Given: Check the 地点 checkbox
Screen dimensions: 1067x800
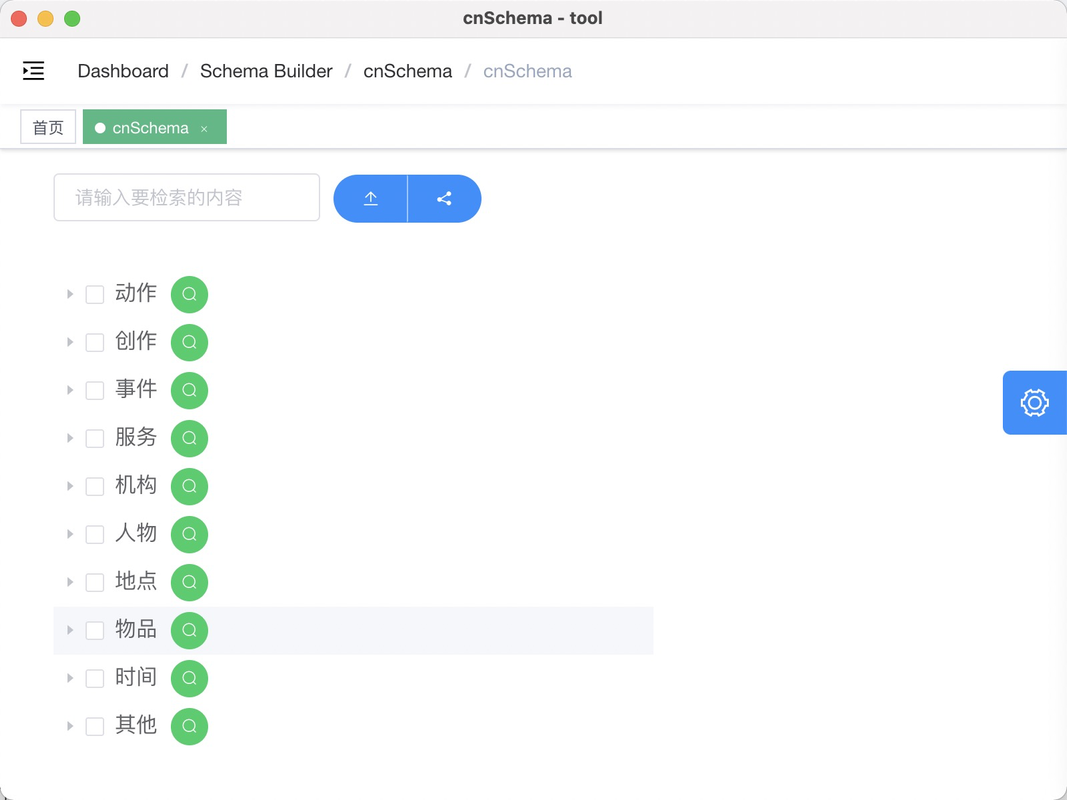Looking at the screenshot, I should tap(95, 582).
